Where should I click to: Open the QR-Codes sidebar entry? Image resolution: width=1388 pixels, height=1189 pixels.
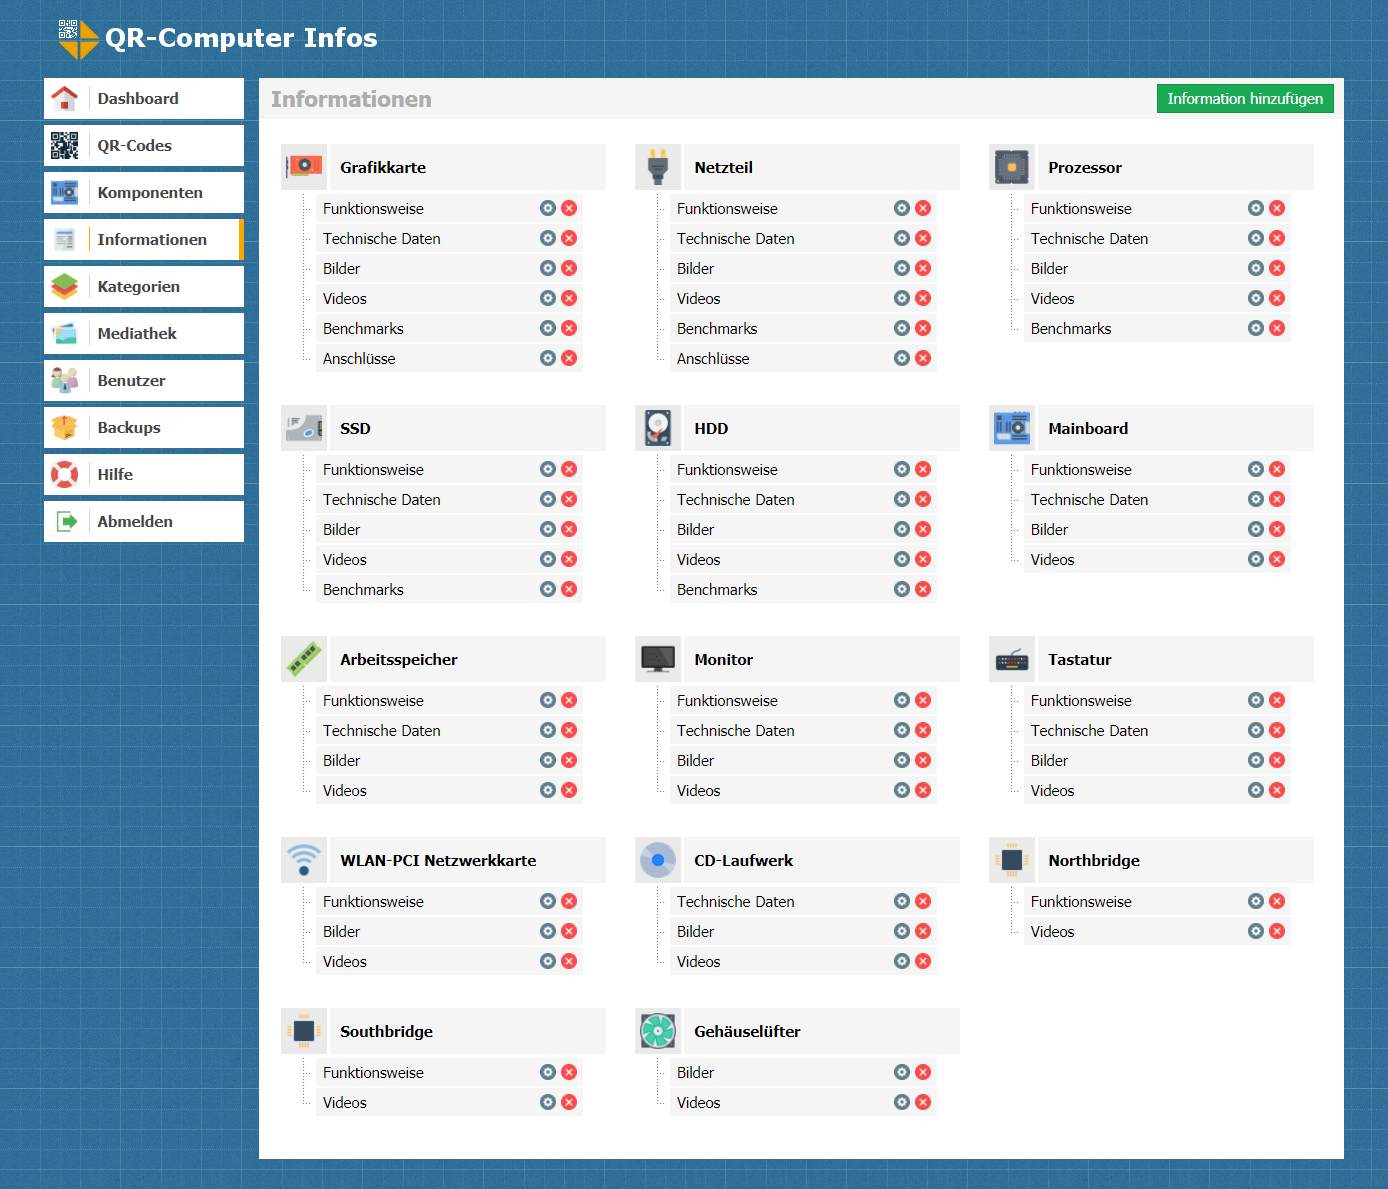[x=144, y=145]
